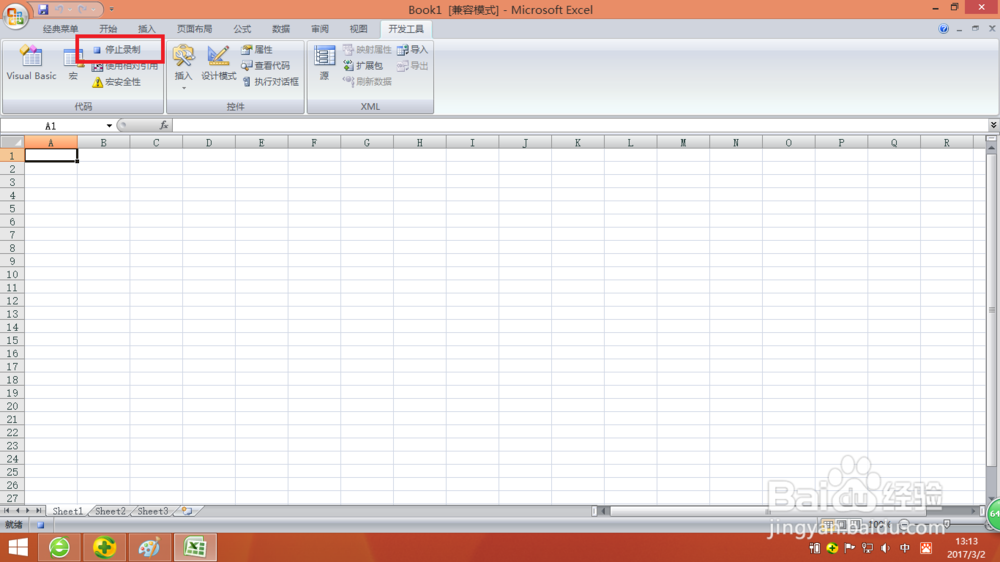Click 扩展包 expansion packs

(x=363, y=66)
